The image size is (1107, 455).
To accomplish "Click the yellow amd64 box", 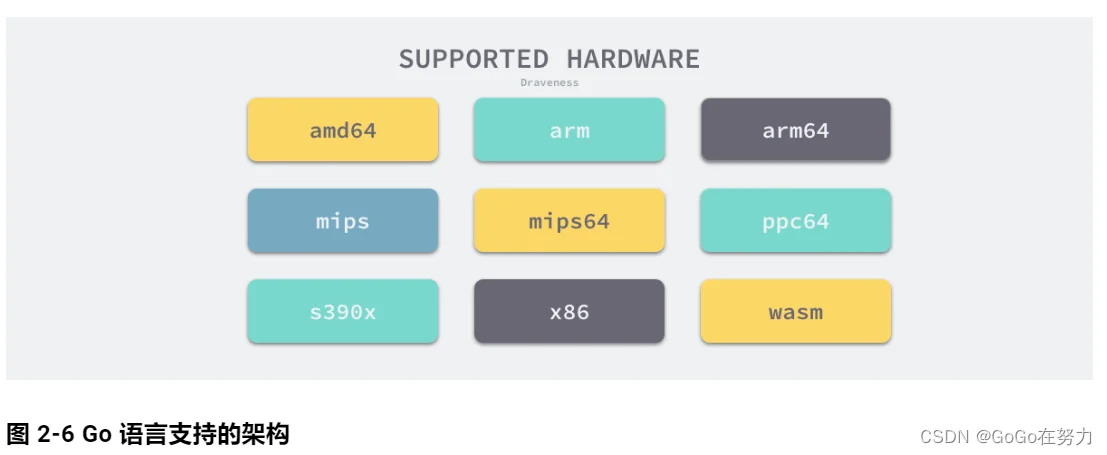I will [343, 130].
